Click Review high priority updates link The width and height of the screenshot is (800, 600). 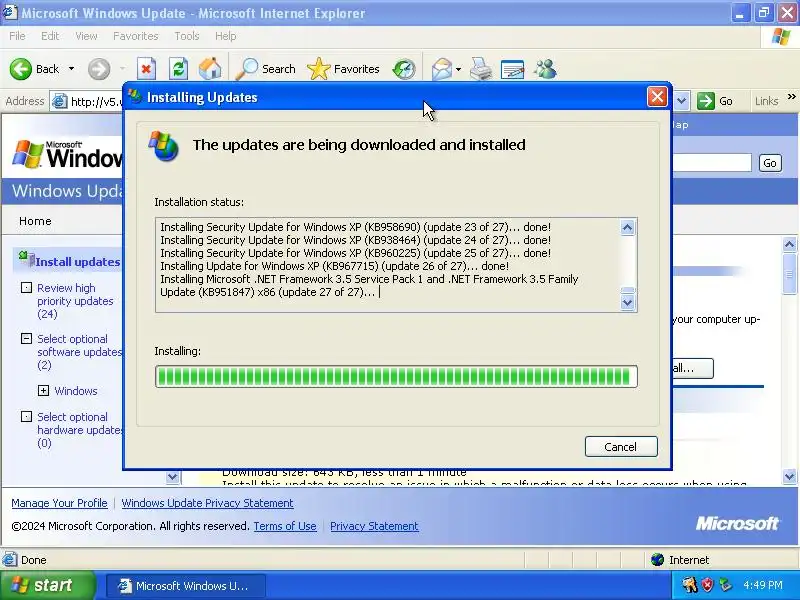(75, 301)
